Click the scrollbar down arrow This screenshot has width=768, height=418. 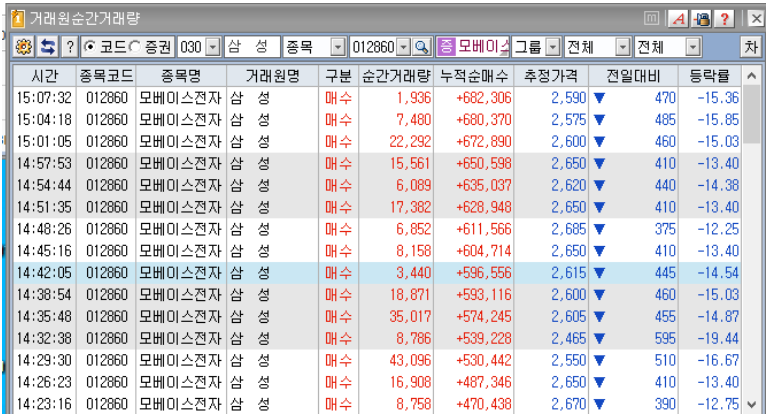point(751,405)
